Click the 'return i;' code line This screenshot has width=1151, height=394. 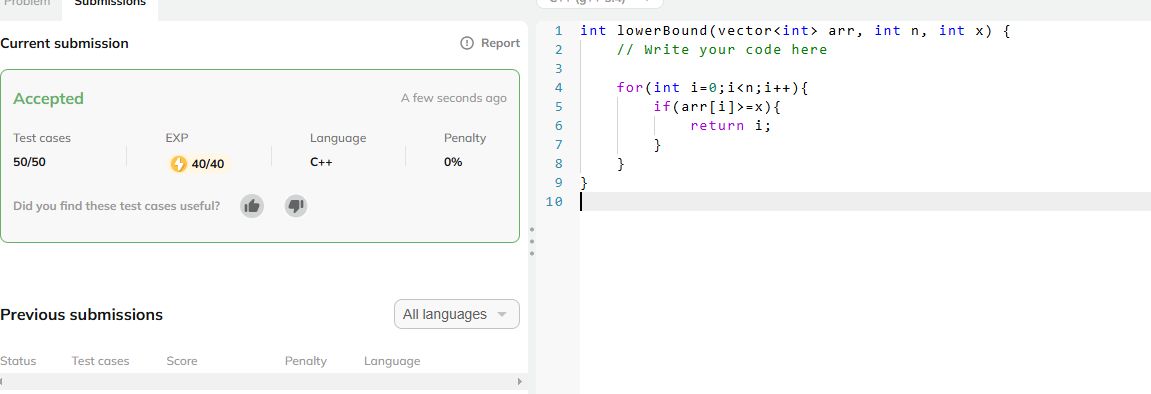[x=731, y=125]
